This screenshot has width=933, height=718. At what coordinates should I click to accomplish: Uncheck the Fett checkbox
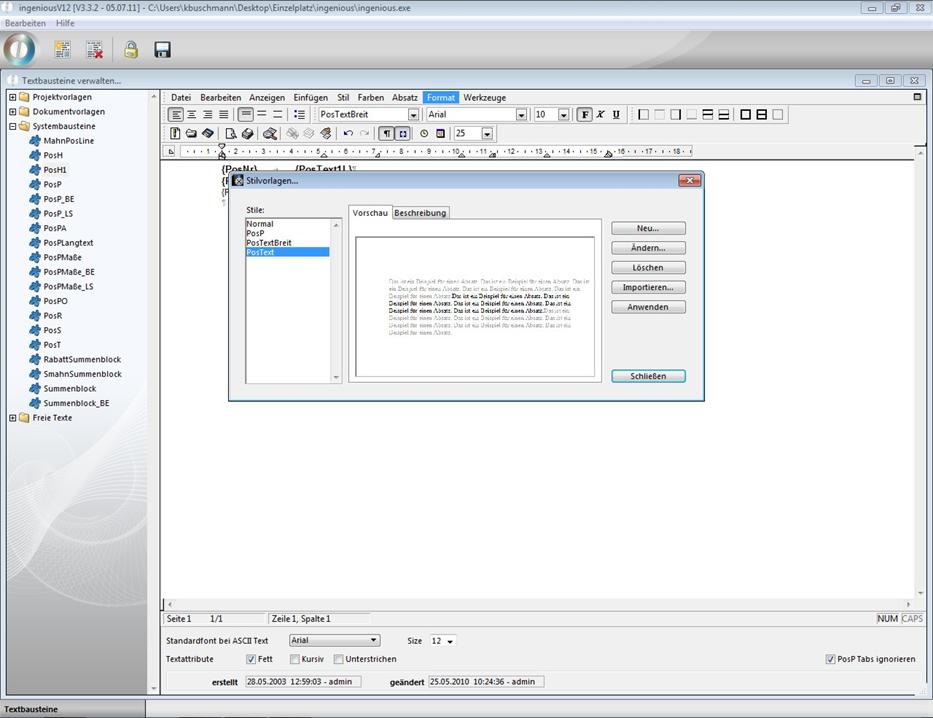251,659
